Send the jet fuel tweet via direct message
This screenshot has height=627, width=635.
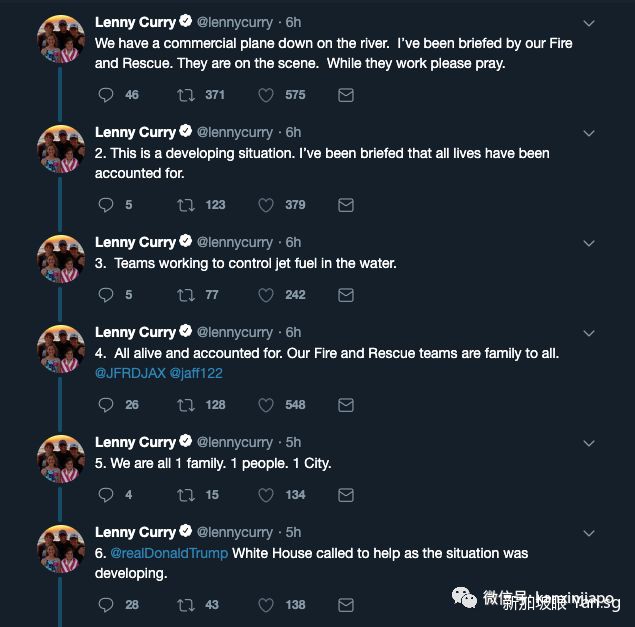(346, 295)
